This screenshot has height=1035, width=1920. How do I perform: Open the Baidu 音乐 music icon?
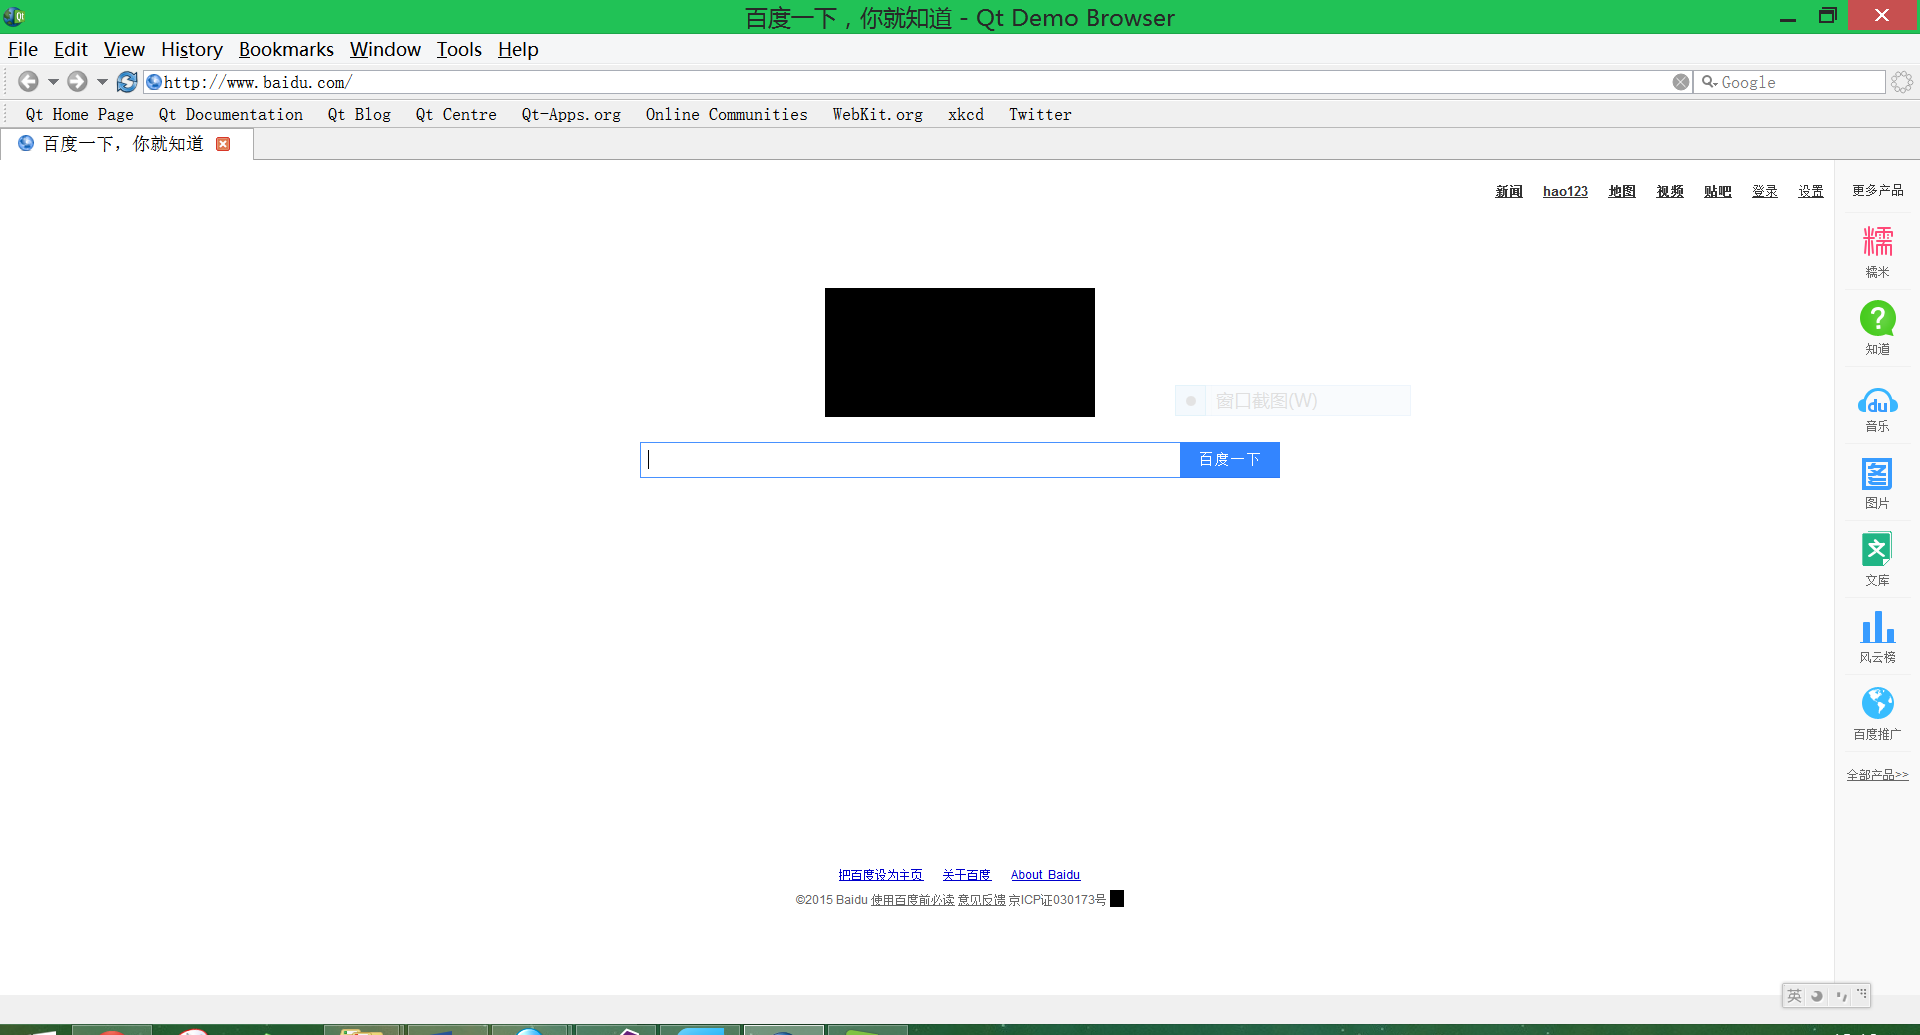1877,402
